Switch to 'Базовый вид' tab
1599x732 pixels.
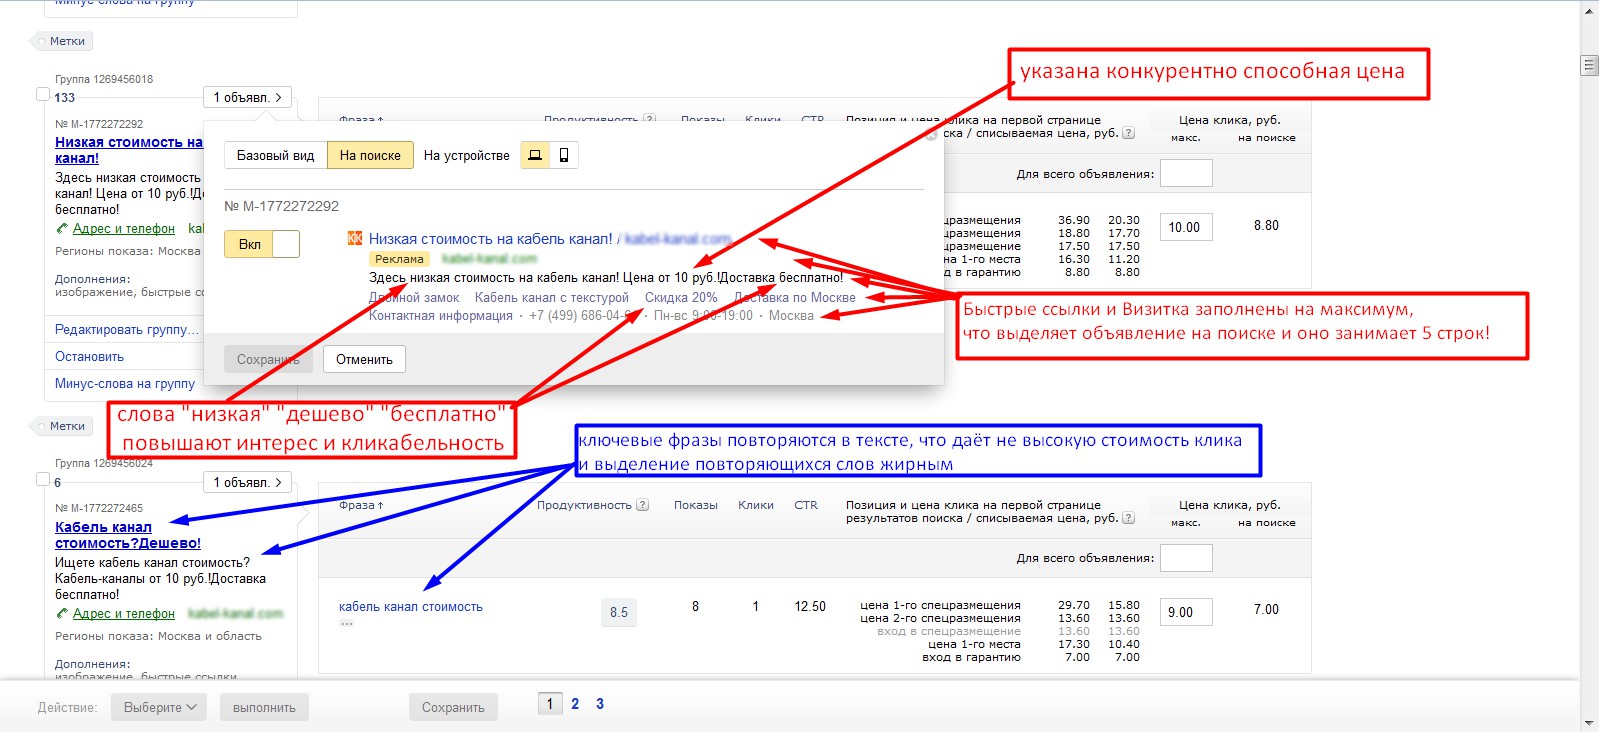(x=275, y=155)
